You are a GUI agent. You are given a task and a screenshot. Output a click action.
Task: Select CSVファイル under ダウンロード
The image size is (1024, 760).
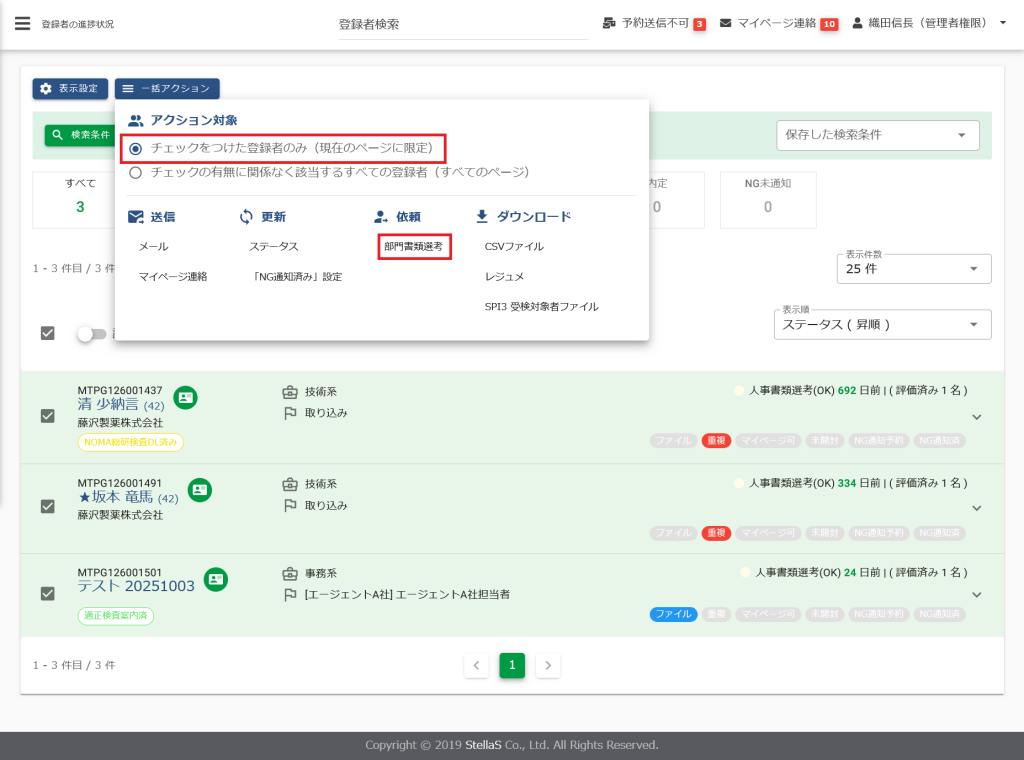tap(514, 246)
